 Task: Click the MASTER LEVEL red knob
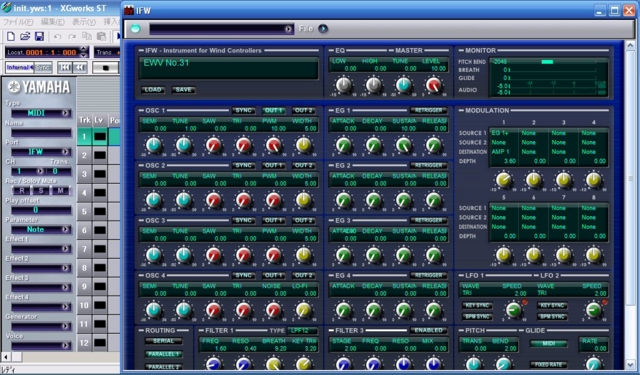click(433, 85)
